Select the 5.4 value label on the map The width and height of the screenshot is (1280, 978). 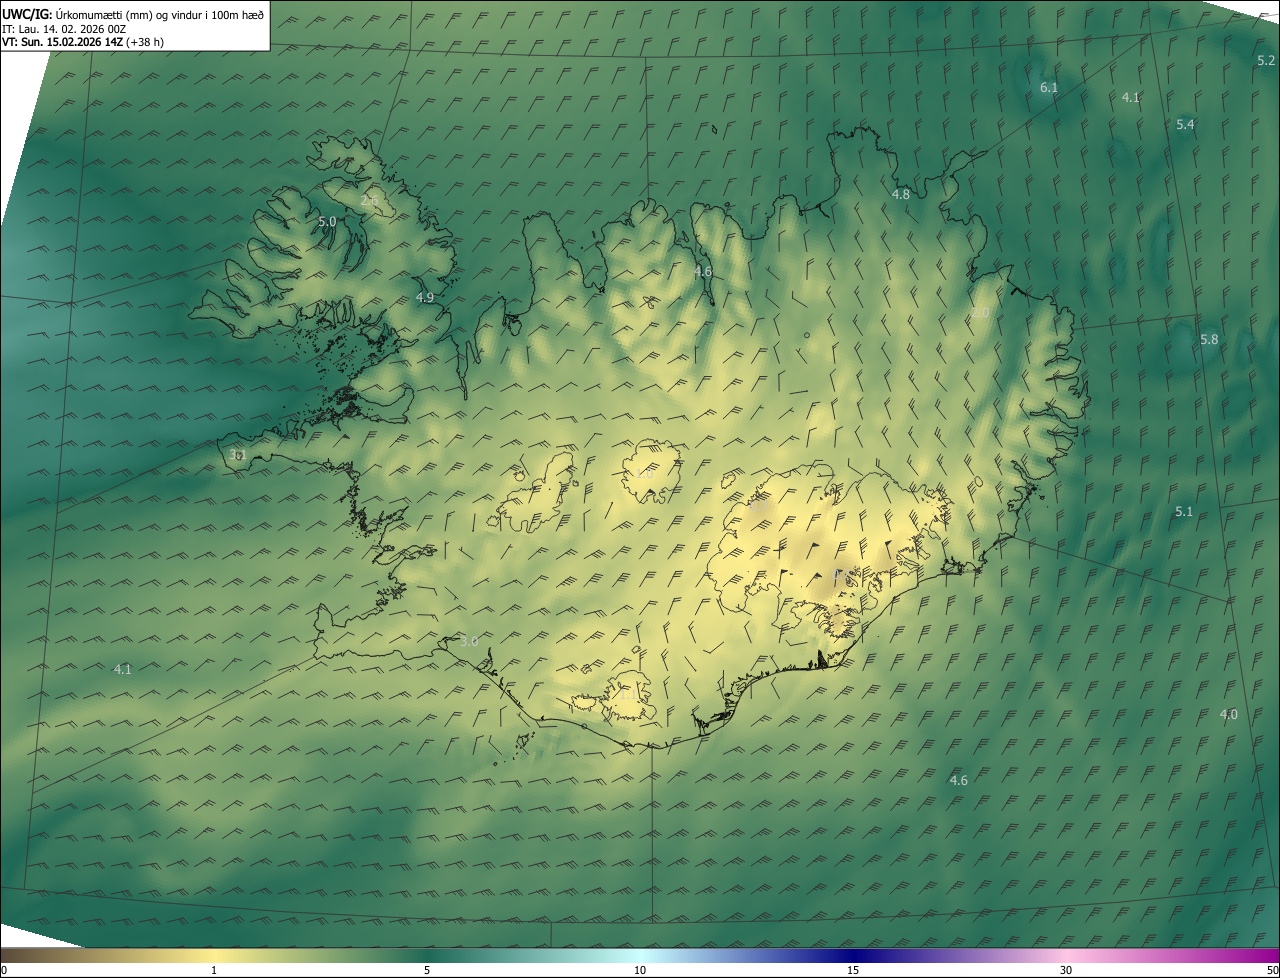pyautogui.click(x=1185, y=124)
